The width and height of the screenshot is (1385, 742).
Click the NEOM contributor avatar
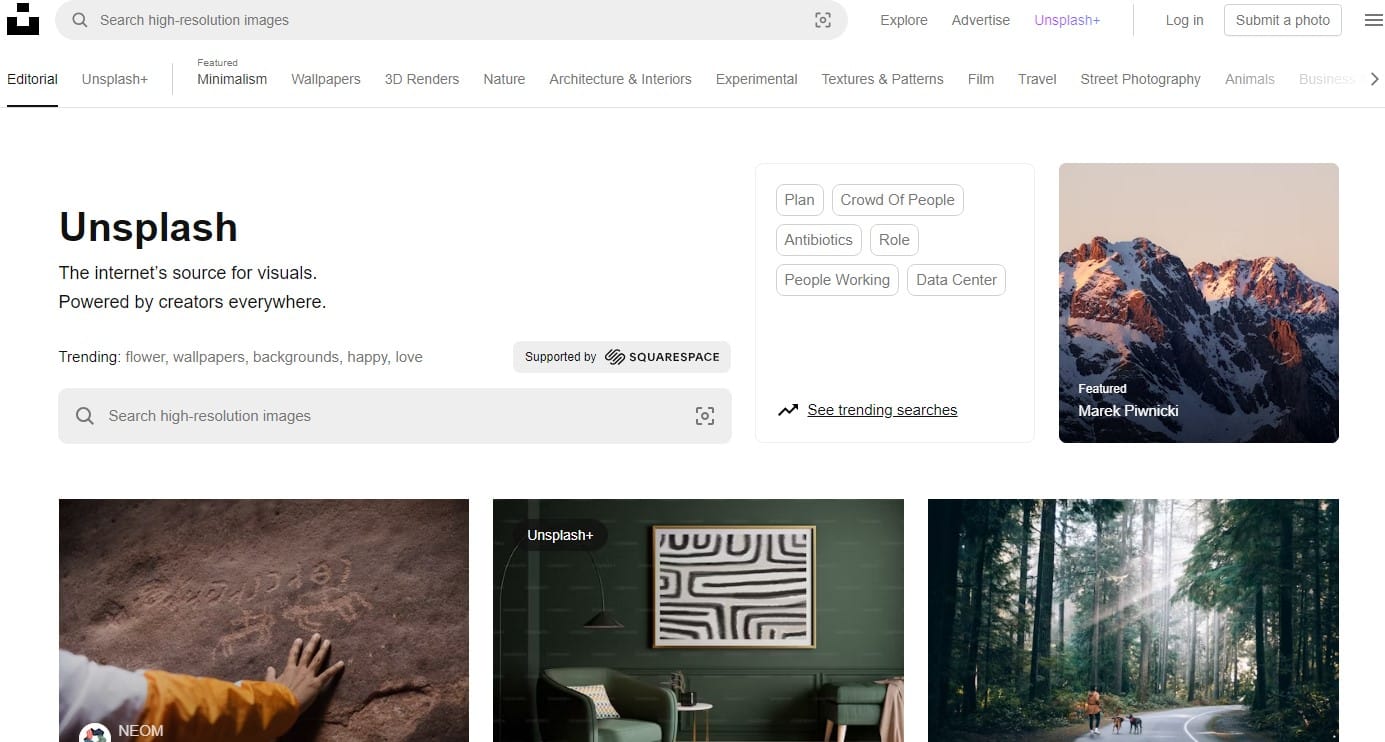click(x=95, y=731)
